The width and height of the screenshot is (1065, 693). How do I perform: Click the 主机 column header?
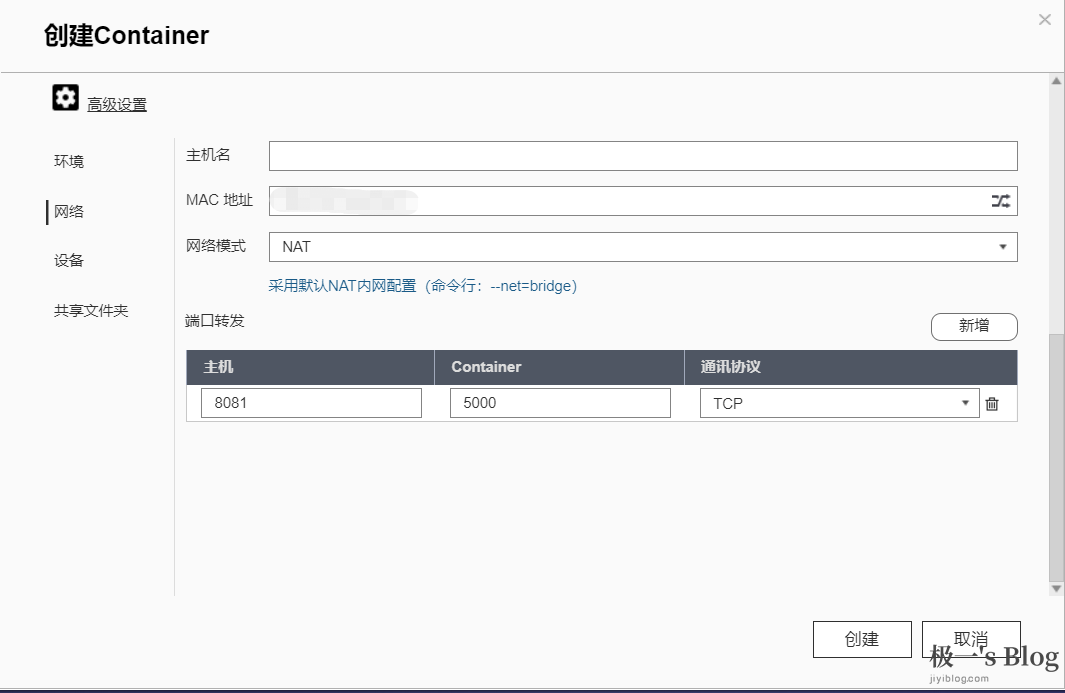click(310, 367)
